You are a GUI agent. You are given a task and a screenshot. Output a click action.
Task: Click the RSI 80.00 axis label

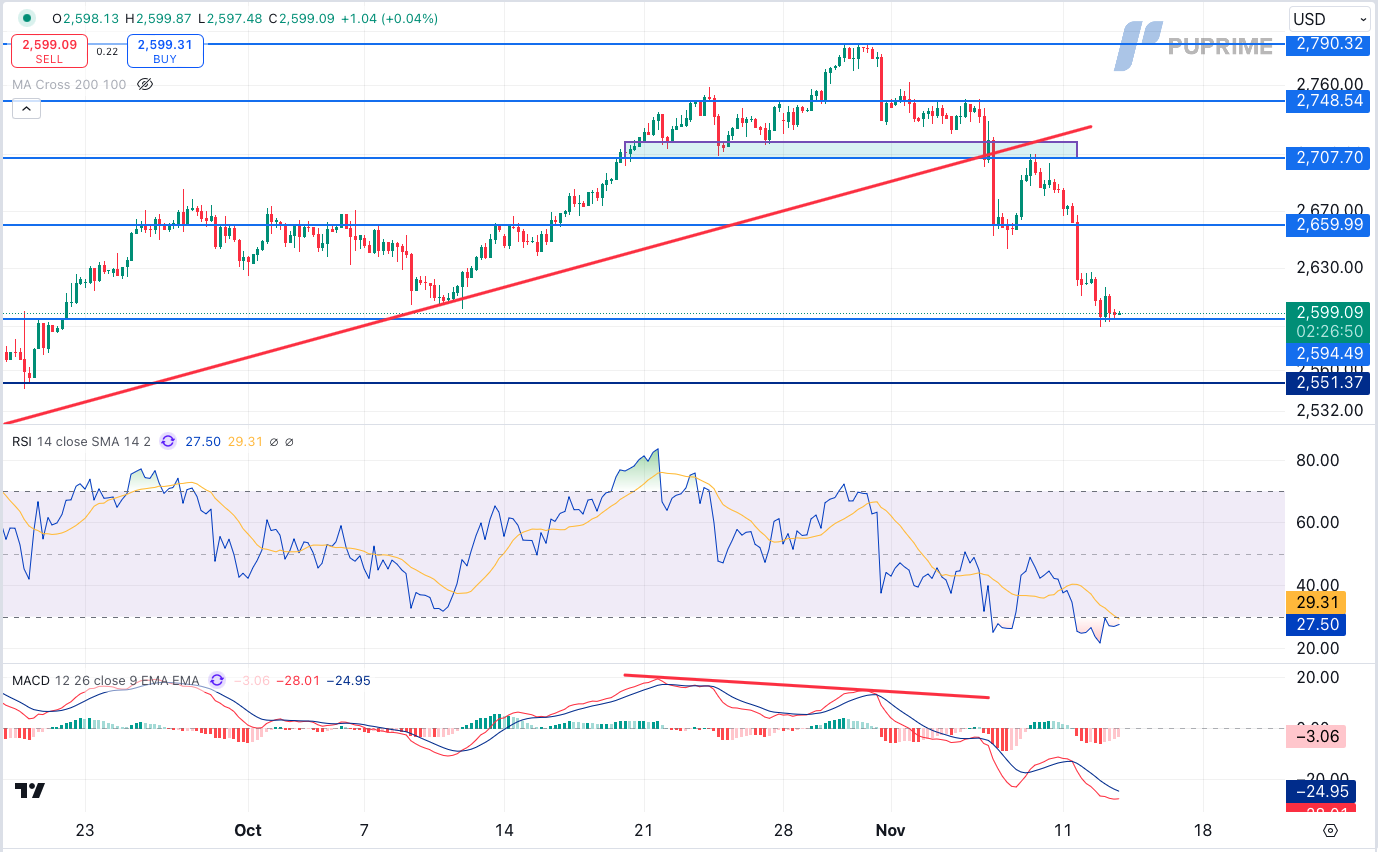(x=1316, y=460)
